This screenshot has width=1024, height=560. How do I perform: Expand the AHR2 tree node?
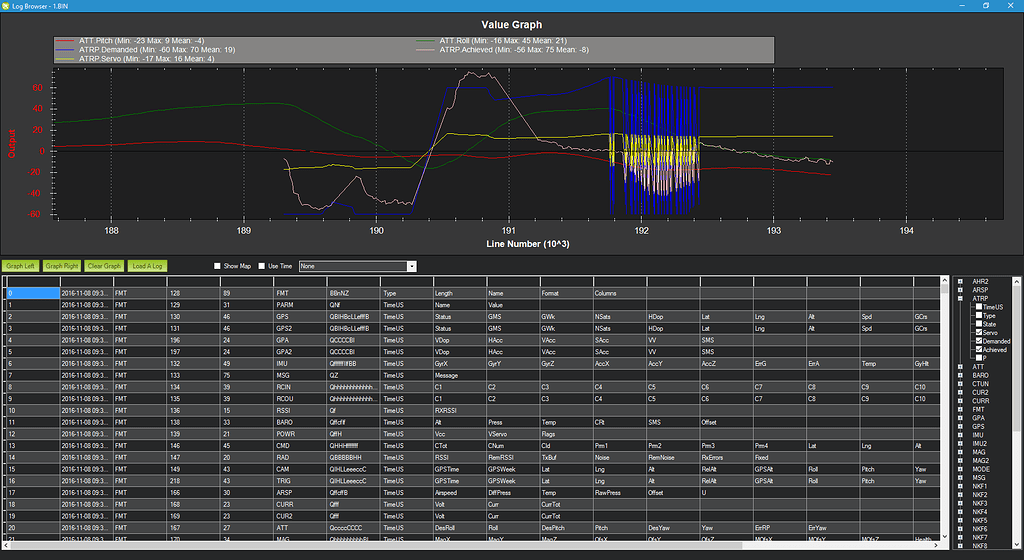960,281
